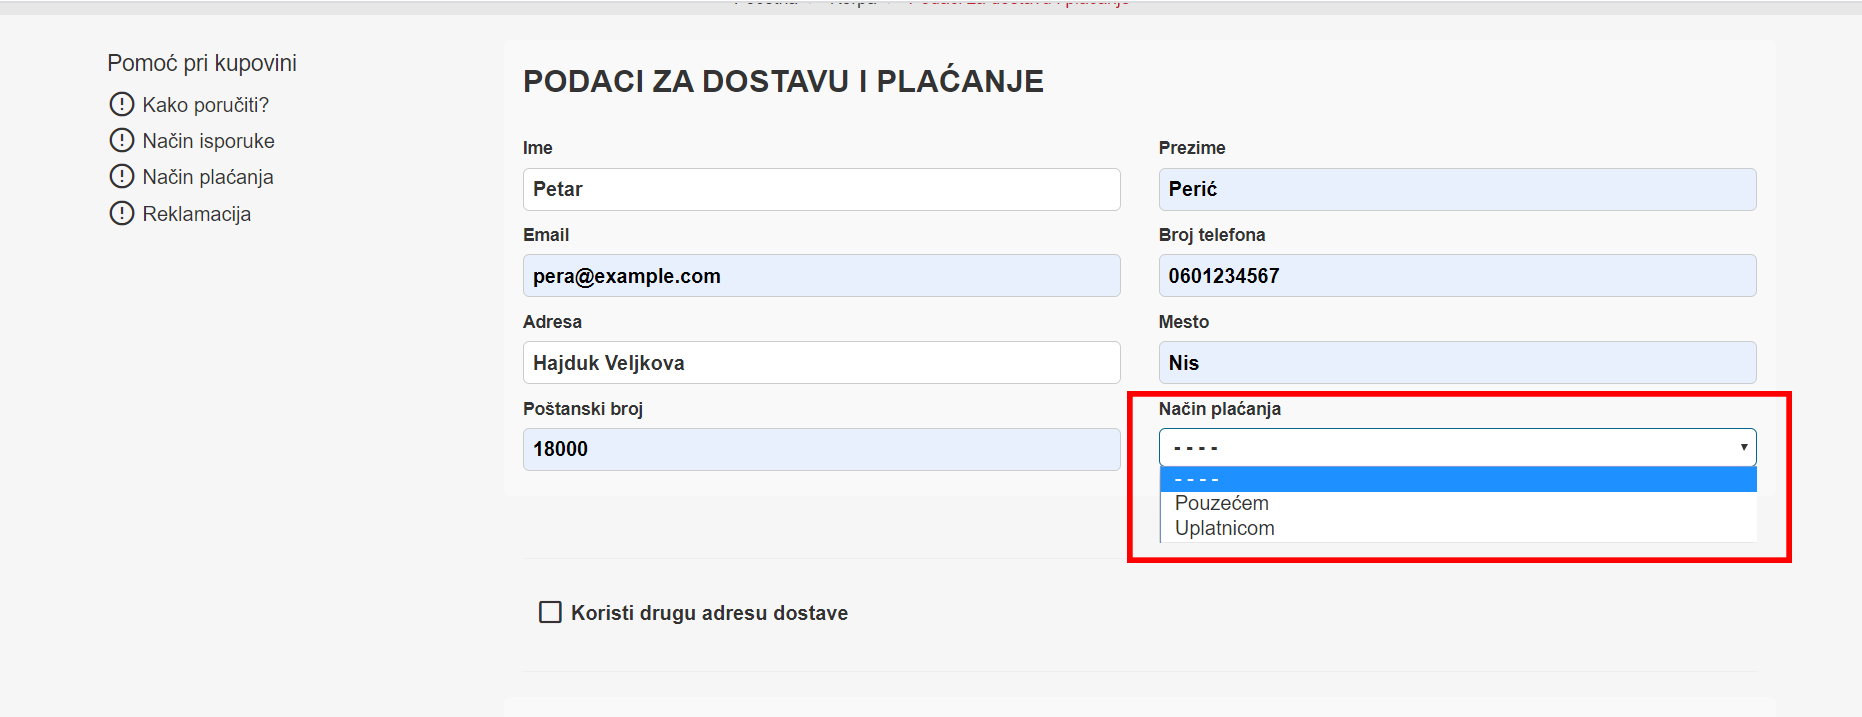Focus the Prezime field containing Perić
This screenshot has height=717, width=1862.
click(x=1457, y=189)
